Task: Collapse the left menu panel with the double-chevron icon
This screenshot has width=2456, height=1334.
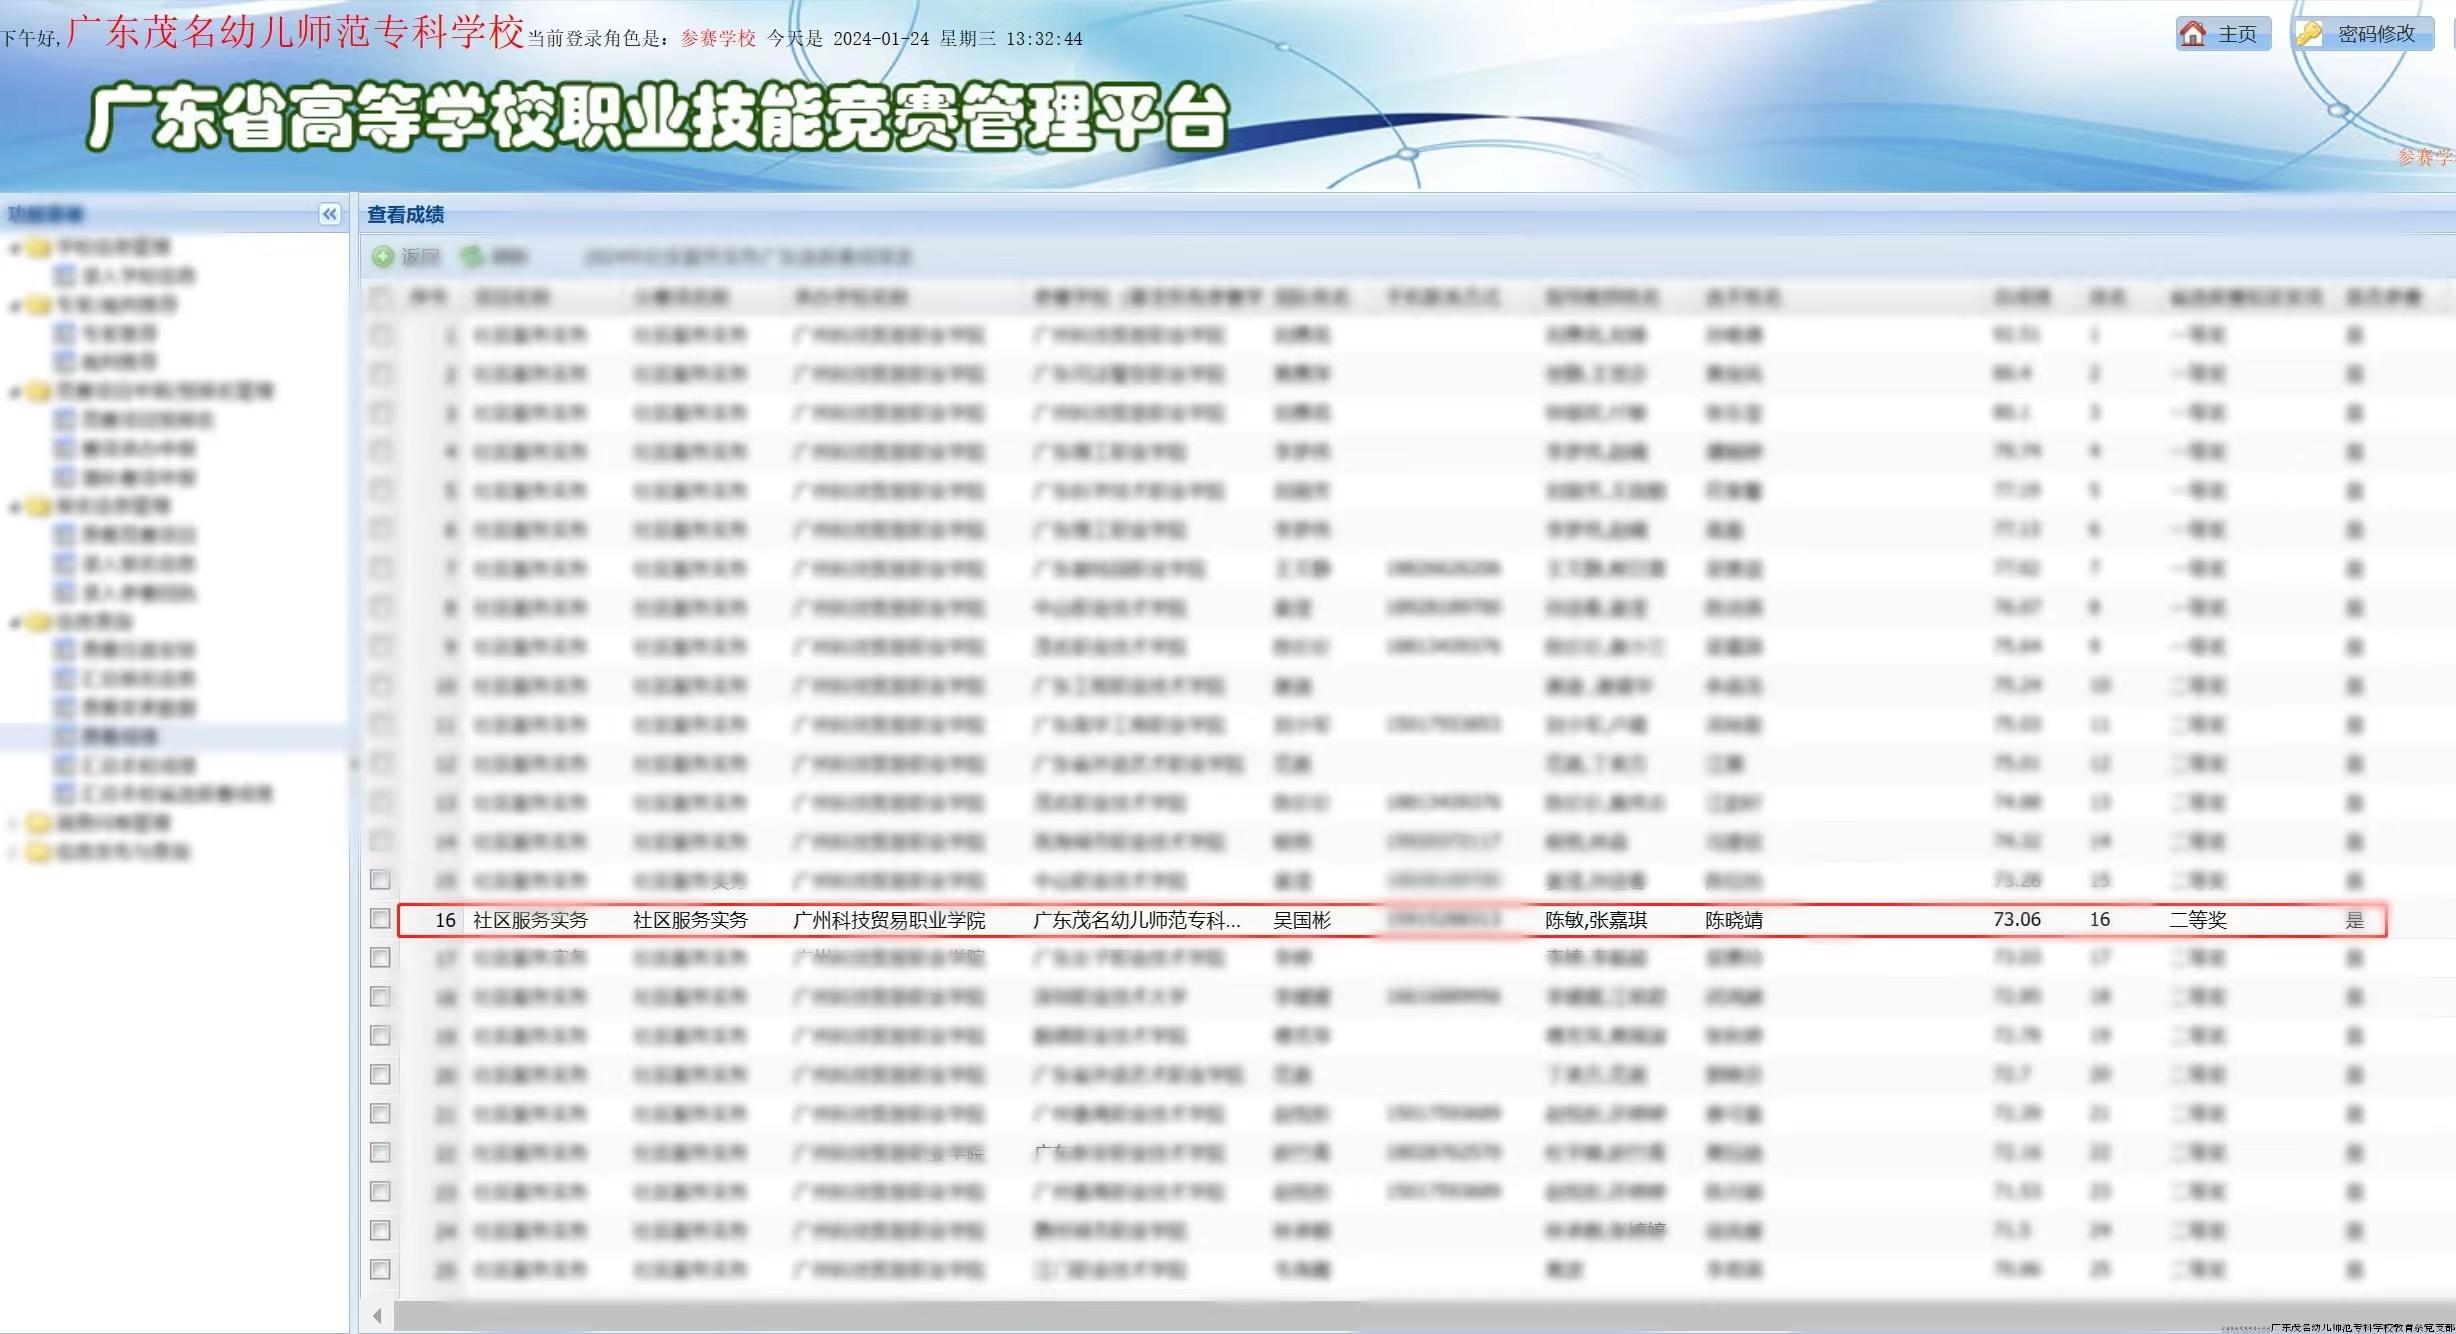Action: (x=329, y=214)
